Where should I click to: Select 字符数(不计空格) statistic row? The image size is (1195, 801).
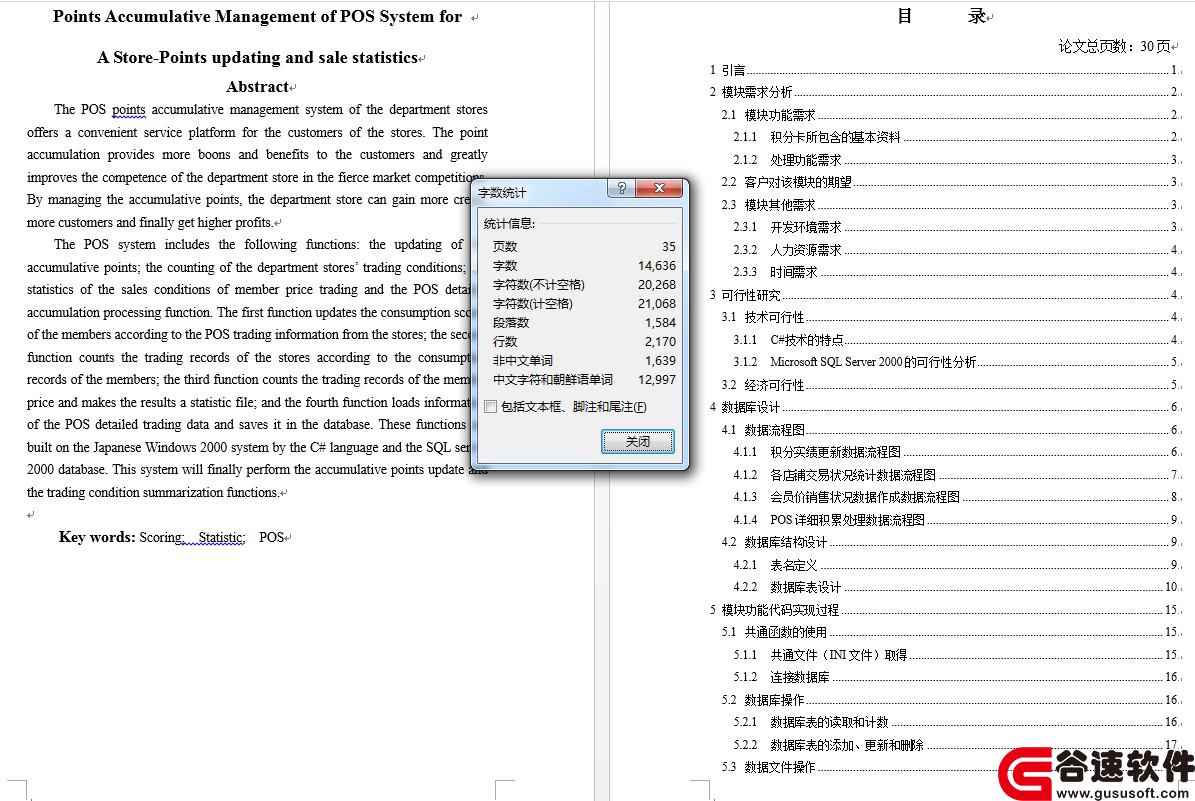(584, 284)
